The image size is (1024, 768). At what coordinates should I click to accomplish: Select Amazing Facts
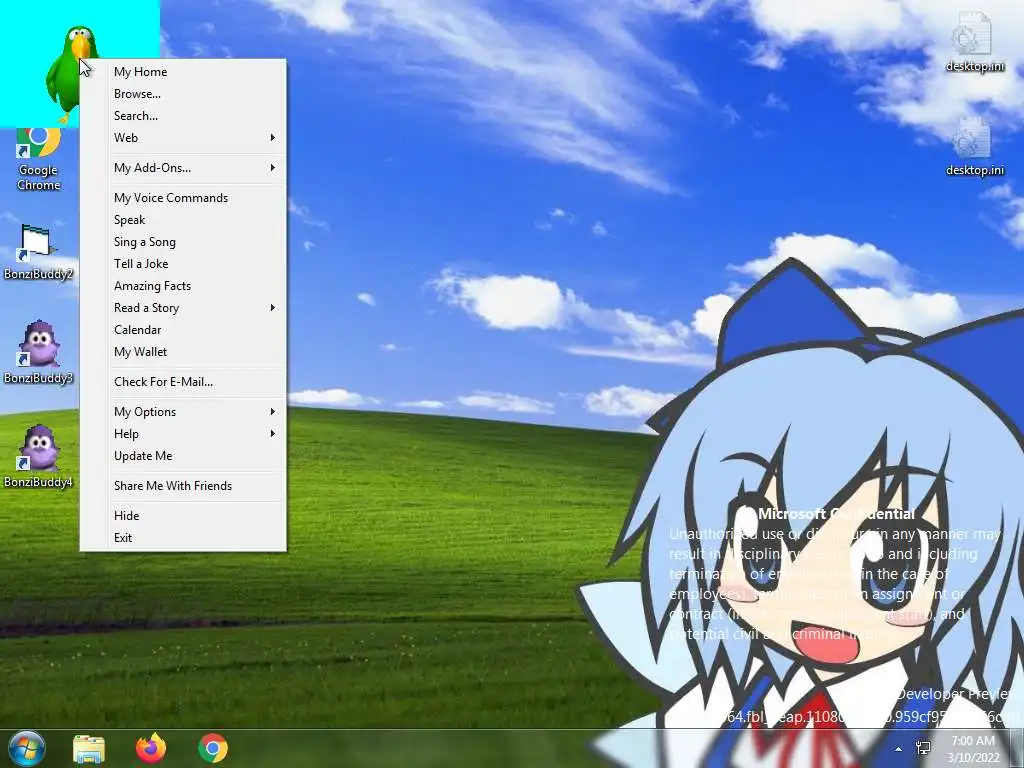coord(183,286)
